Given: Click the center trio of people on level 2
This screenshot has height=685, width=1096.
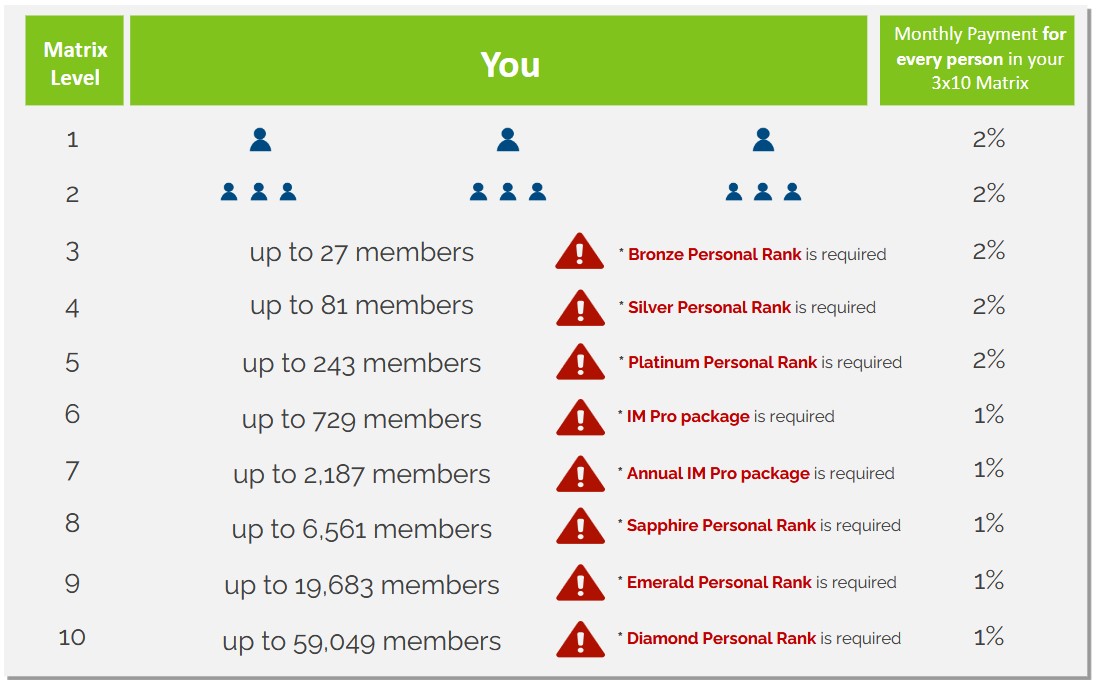Looking at the screenshot, I should (x=508, y=192).
